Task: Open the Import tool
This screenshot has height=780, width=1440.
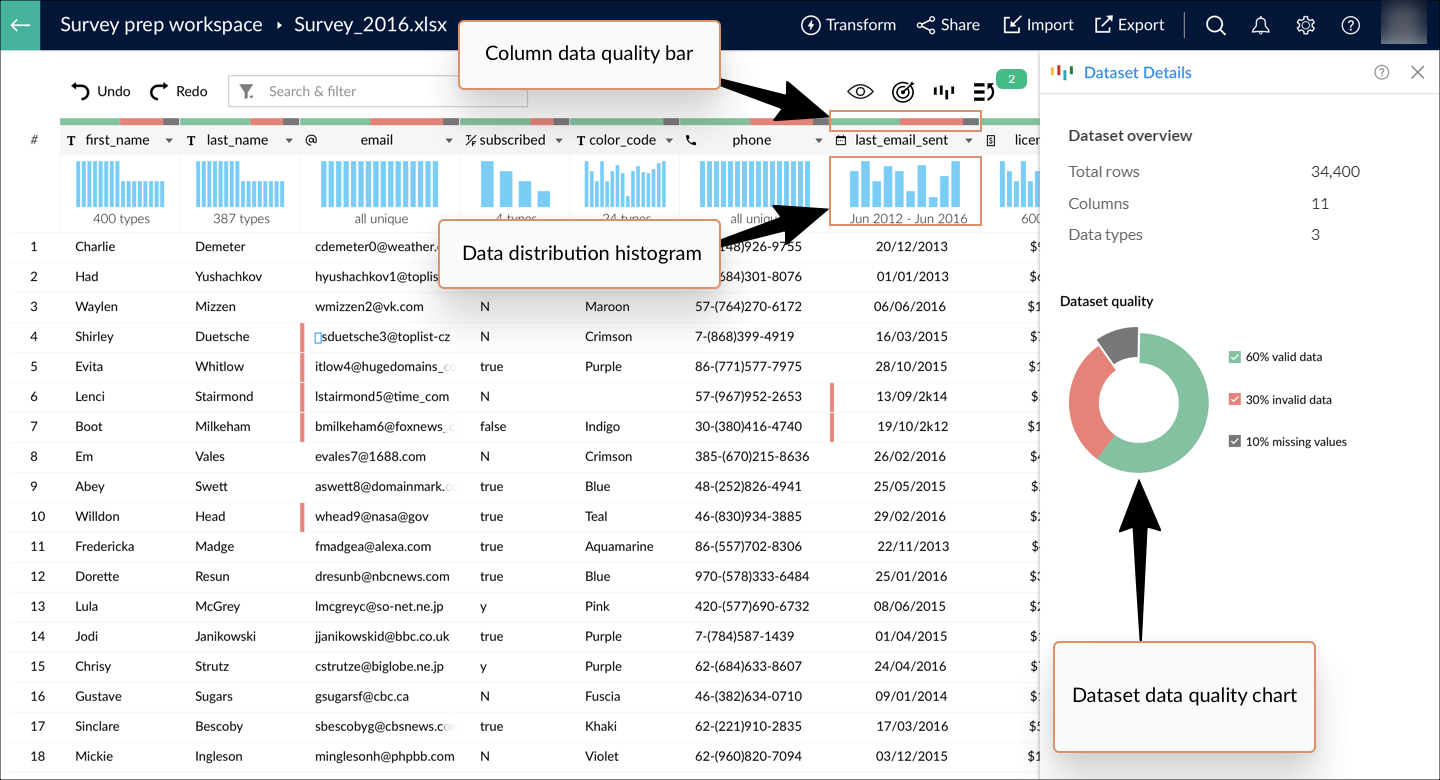Action: coord(1037,24)
